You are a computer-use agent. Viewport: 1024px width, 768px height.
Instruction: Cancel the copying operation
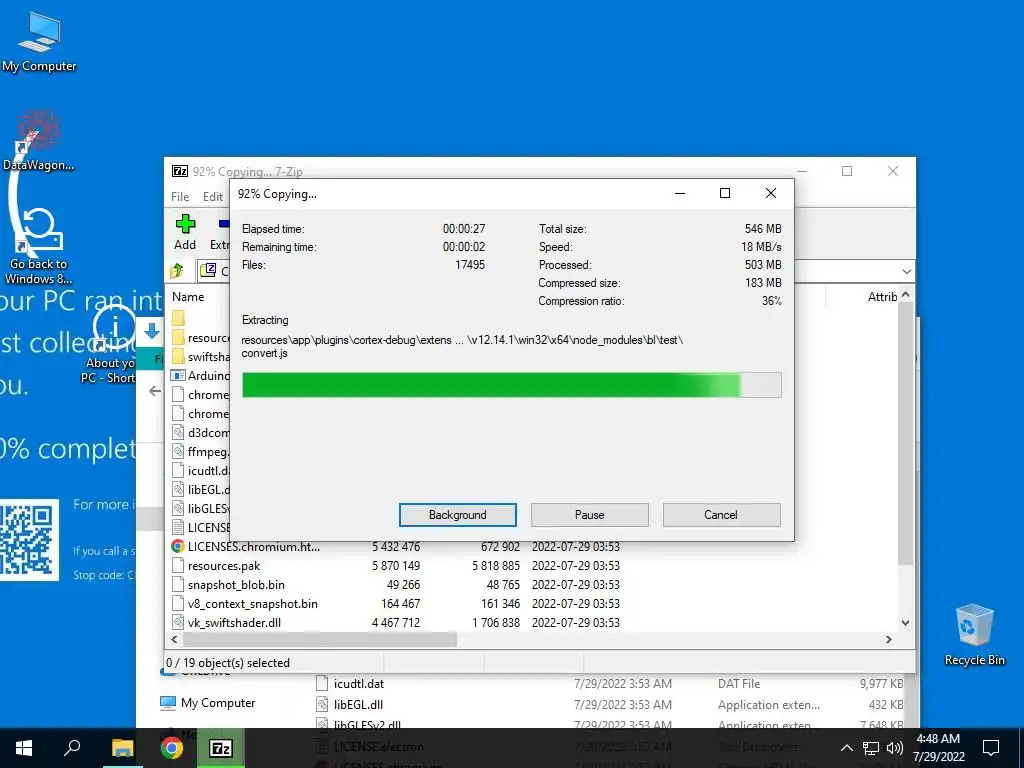tap(721, 515)
